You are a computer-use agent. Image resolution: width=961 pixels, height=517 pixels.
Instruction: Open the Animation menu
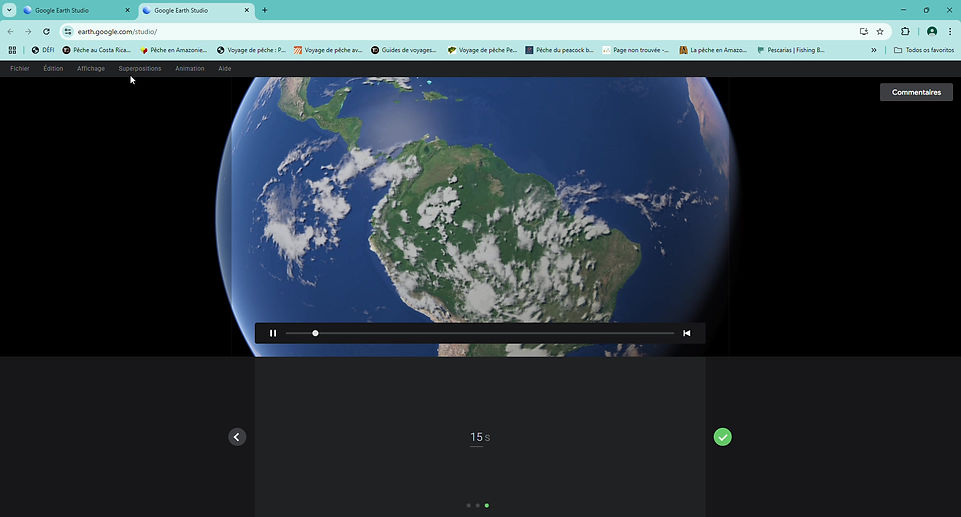[x=189, y=69]
